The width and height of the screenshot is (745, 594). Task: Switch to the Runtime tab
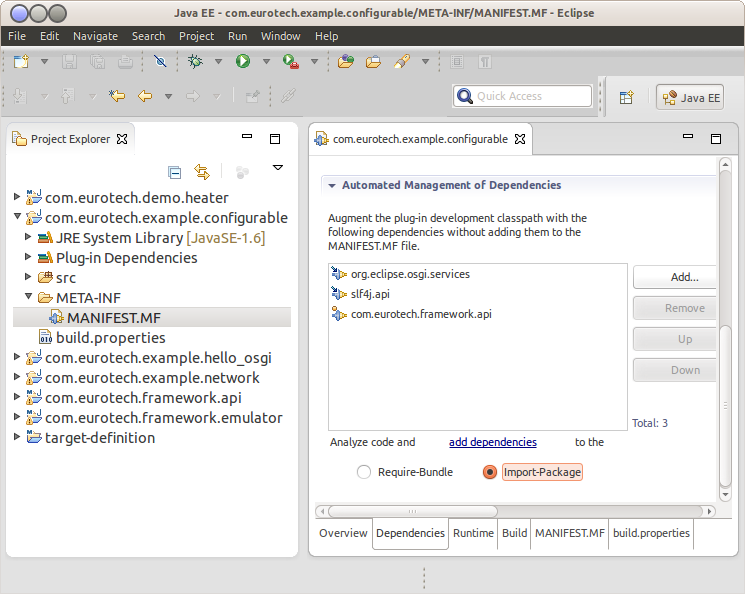click(473, 533)
